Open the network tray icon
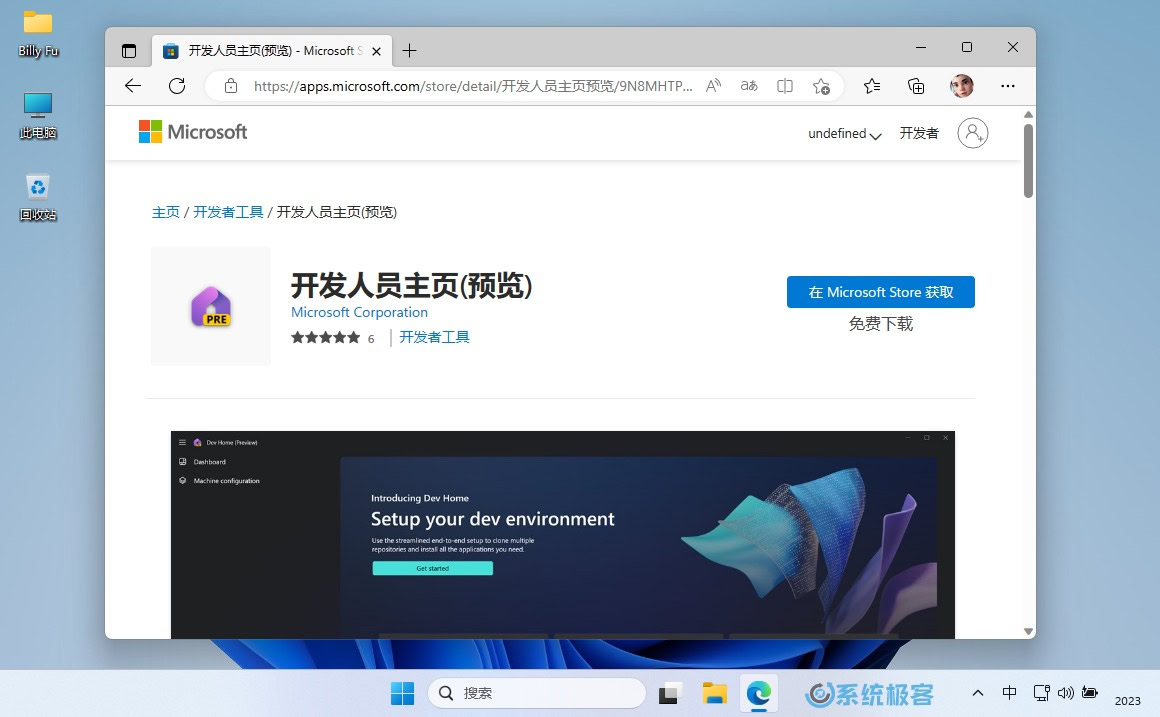1160x717 pixels. pos(1042,693)
